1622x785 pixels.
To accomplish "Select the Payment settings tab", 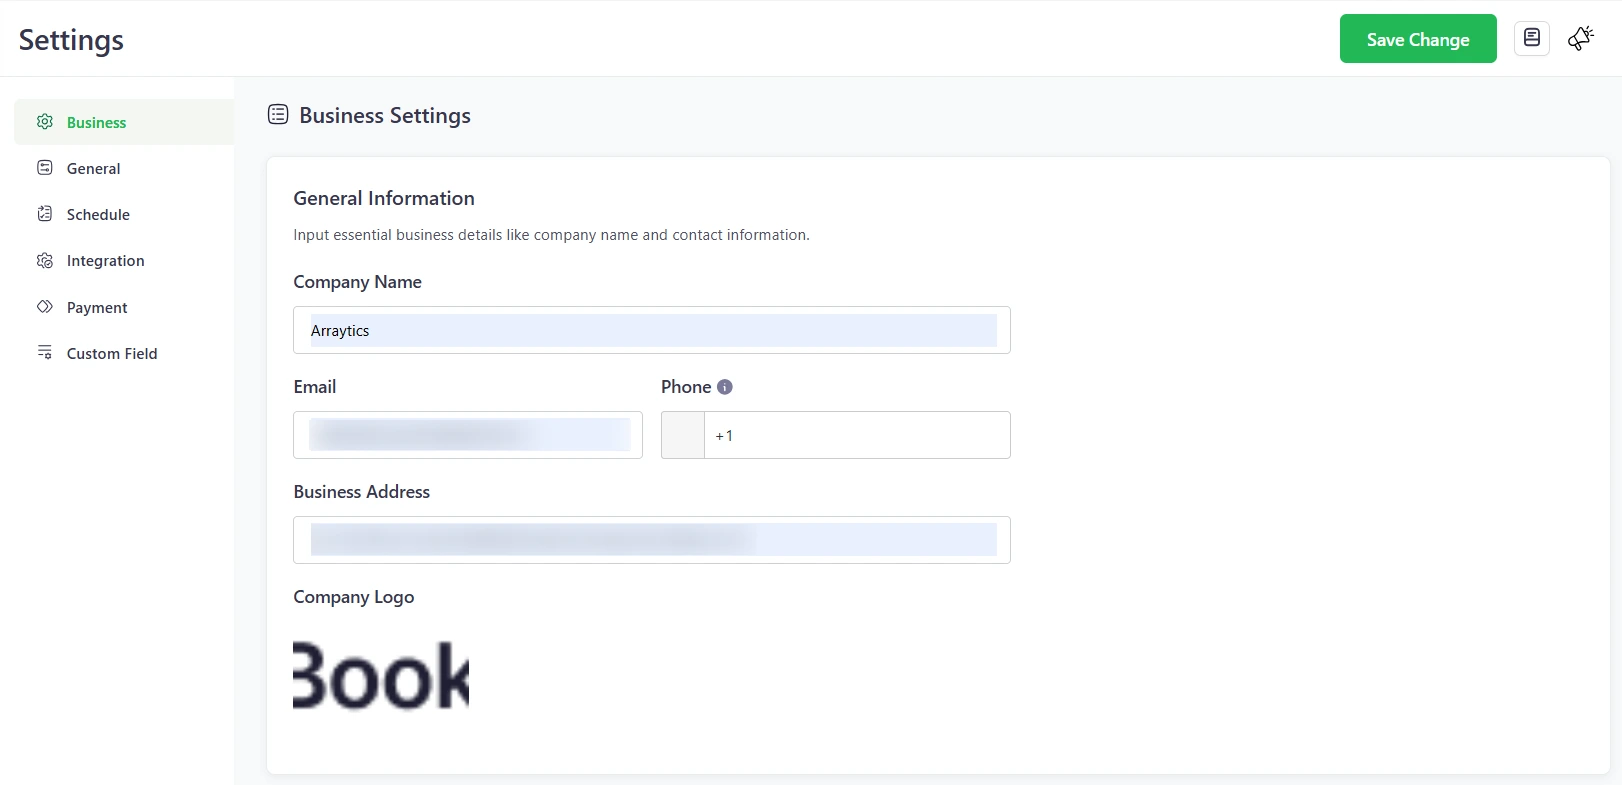I will pos(97,308).
